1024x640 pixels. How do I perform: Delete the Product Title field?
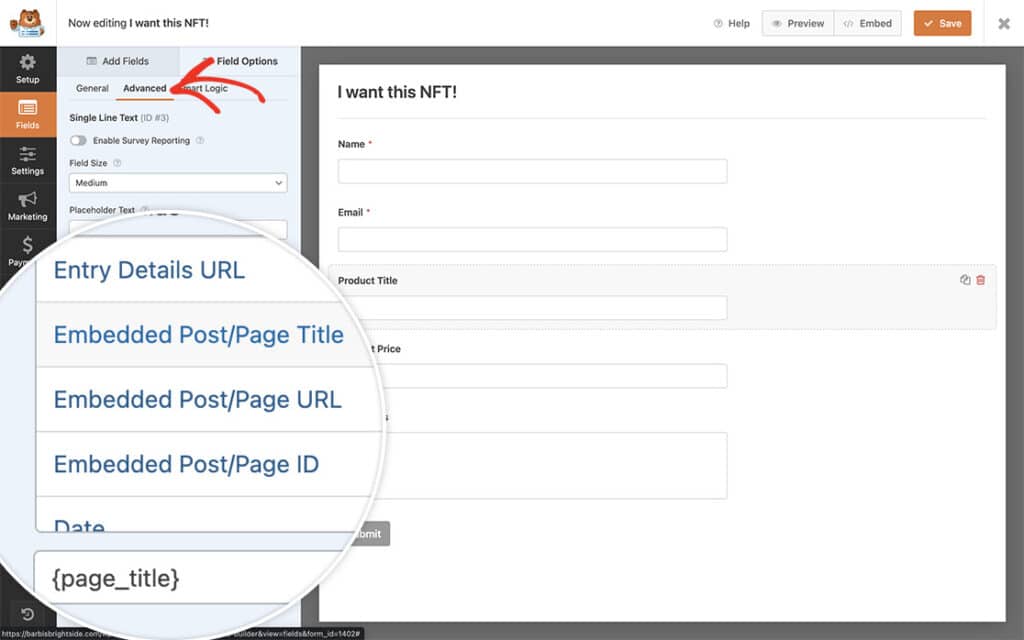click(x=980, y=280)
